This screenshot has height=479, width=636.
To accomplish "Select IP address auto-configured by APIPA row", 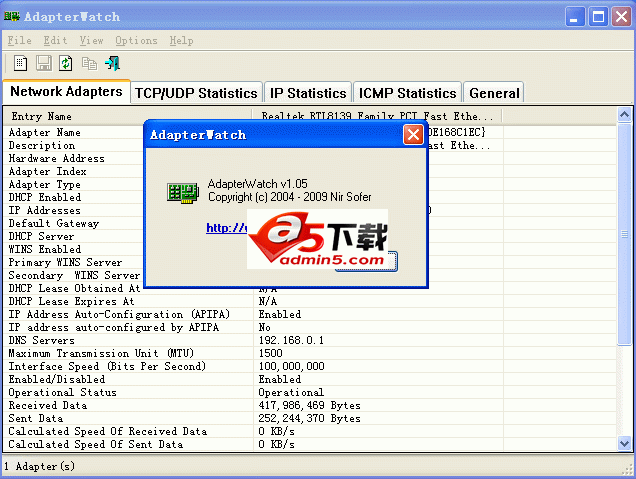I will click(310, 327).
